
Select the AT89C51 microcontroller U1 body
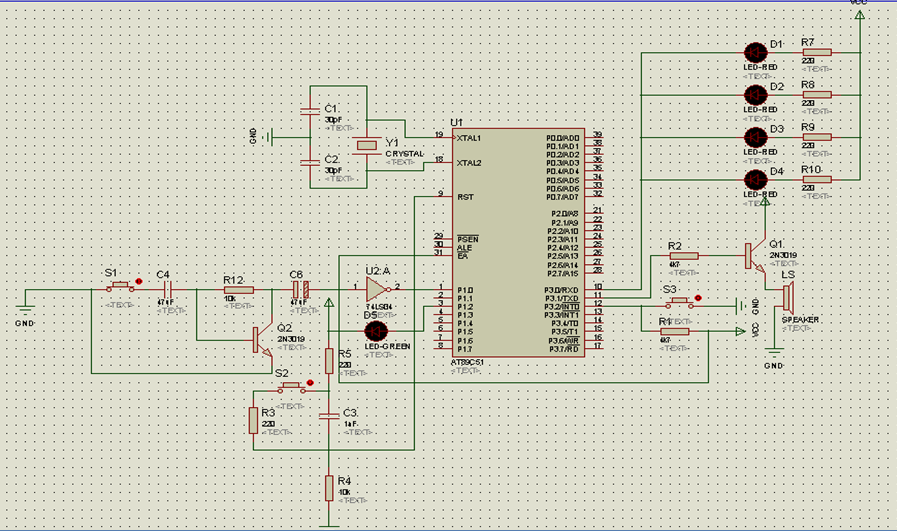click(518, 243)
